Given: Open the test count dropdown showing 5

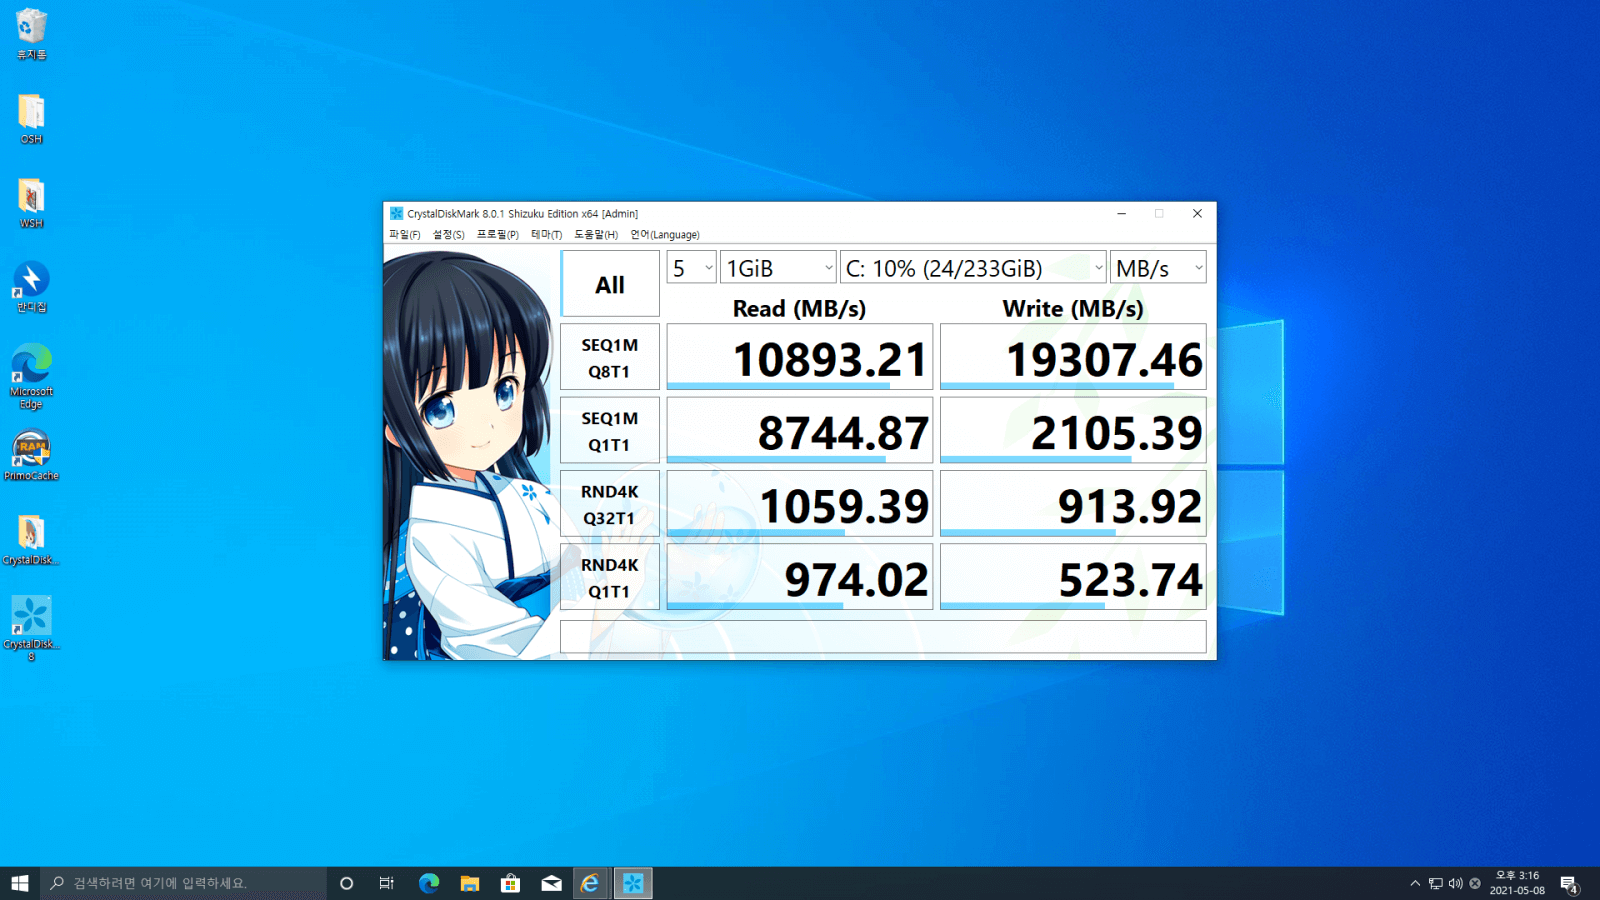Looking at the screenshot, I should (x=692, y=267).
